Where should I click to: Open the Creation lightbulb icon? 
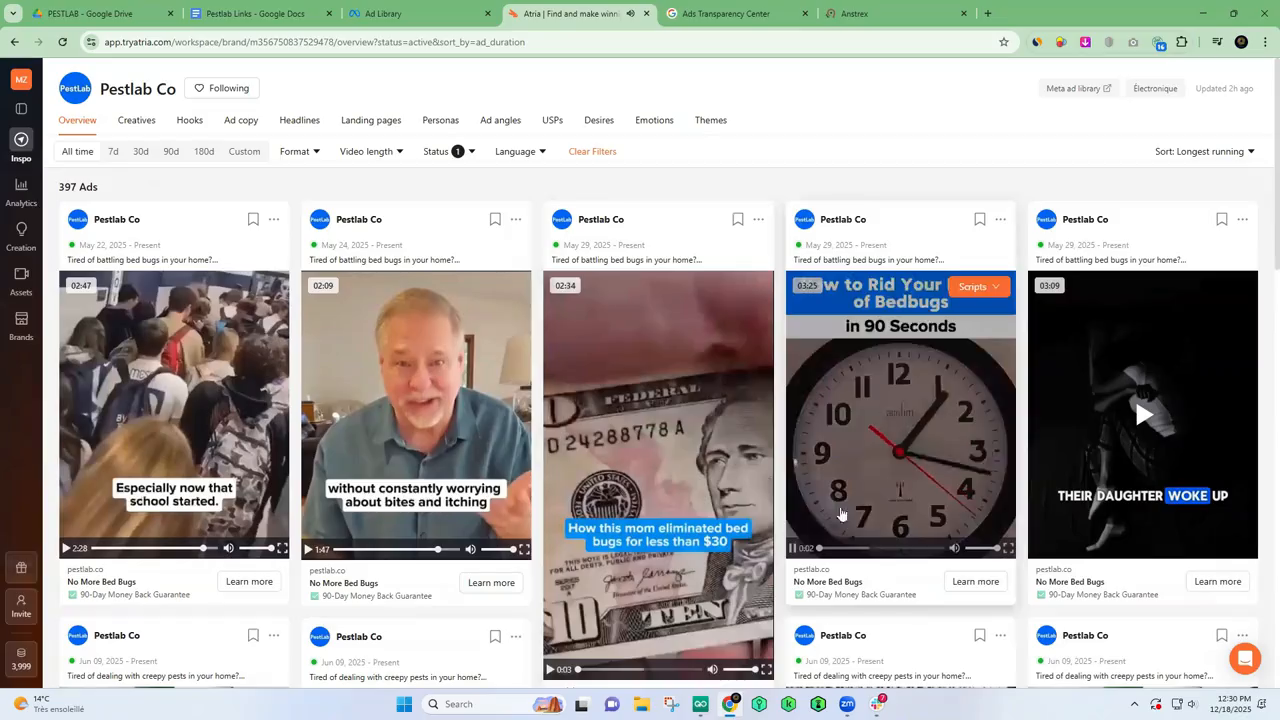pos(21,236)
